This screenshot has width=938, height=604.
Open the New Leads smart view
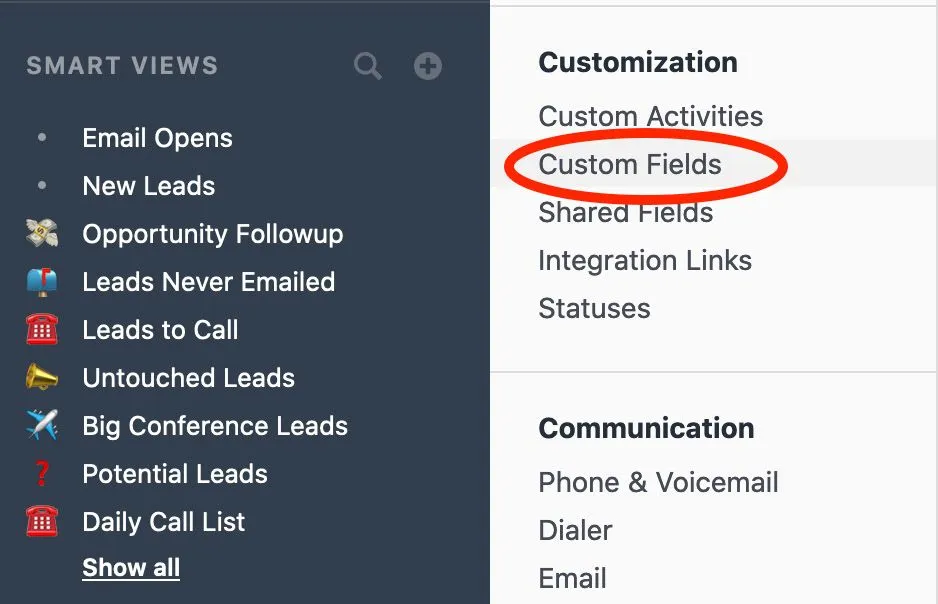click(x=148, y=186)
